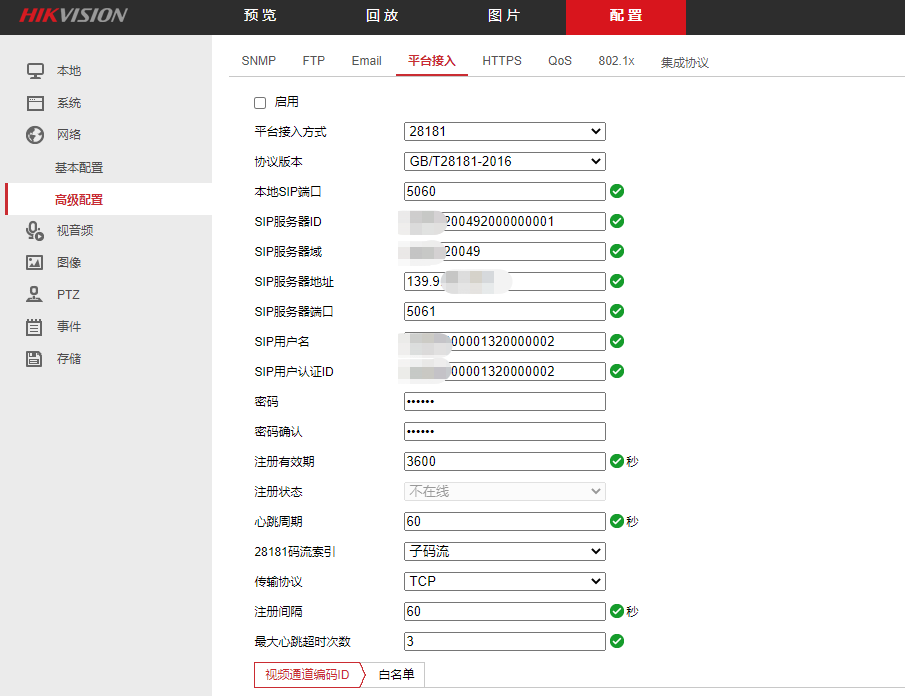Click the 本地SIP端口 input field

(x=504, y=192)
